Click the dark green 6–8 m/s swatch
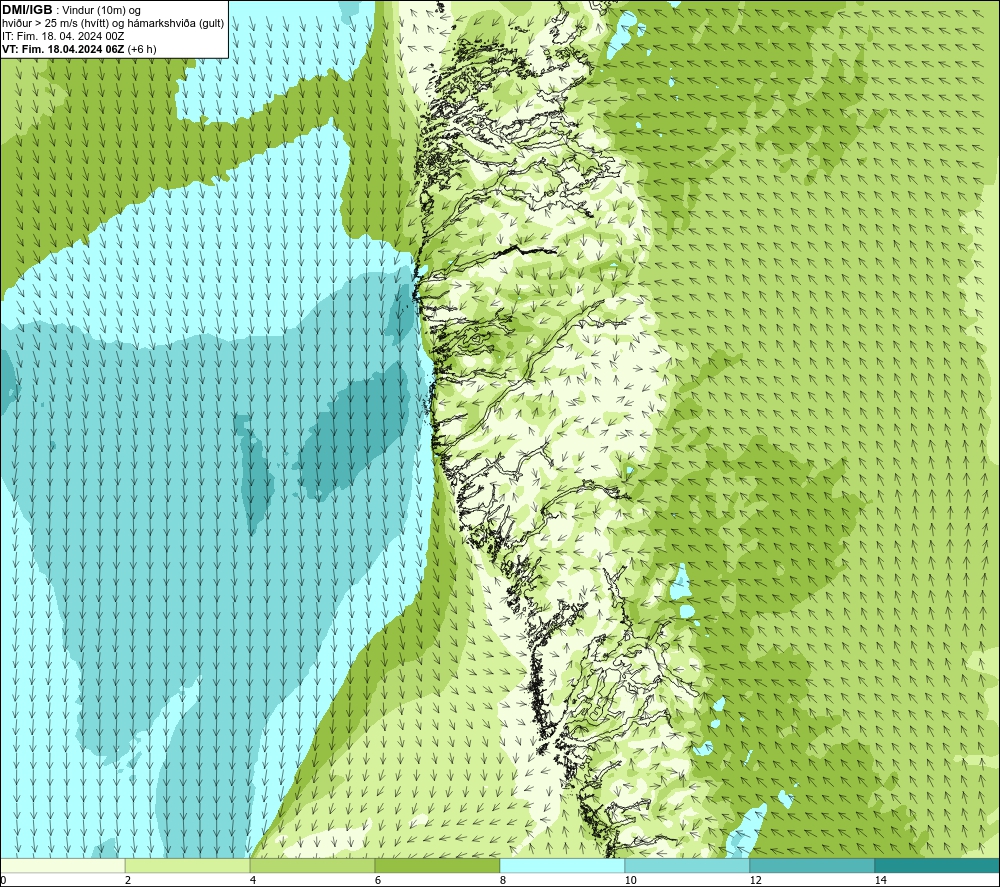Viewport: 1000px width, 887px height. [x=438, y=866]
